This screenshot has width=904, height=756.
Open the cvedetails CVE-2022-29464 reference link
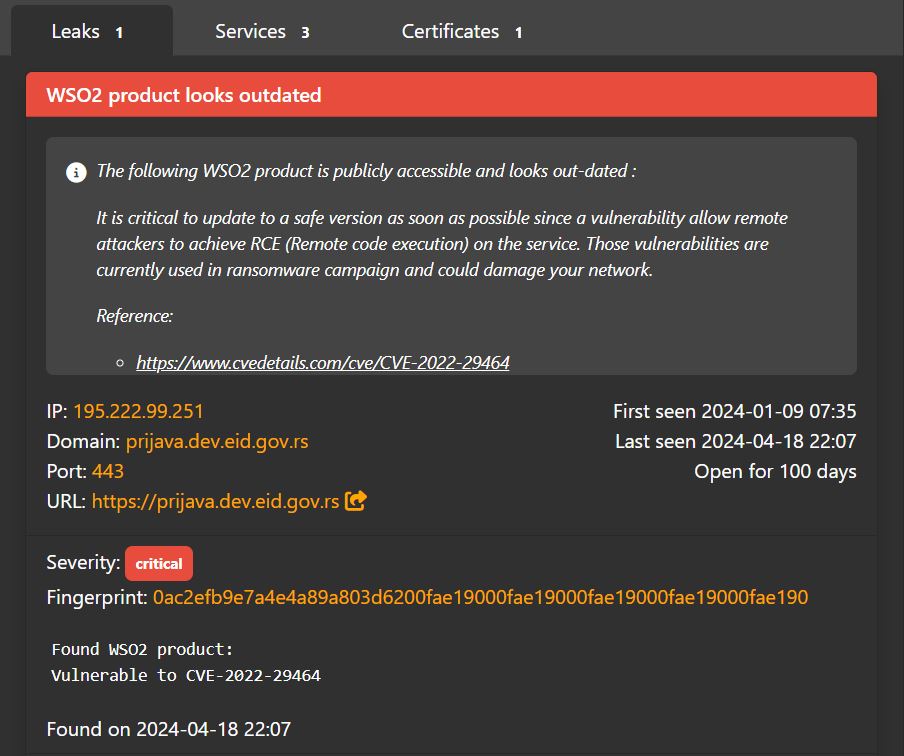coord(323,362)
